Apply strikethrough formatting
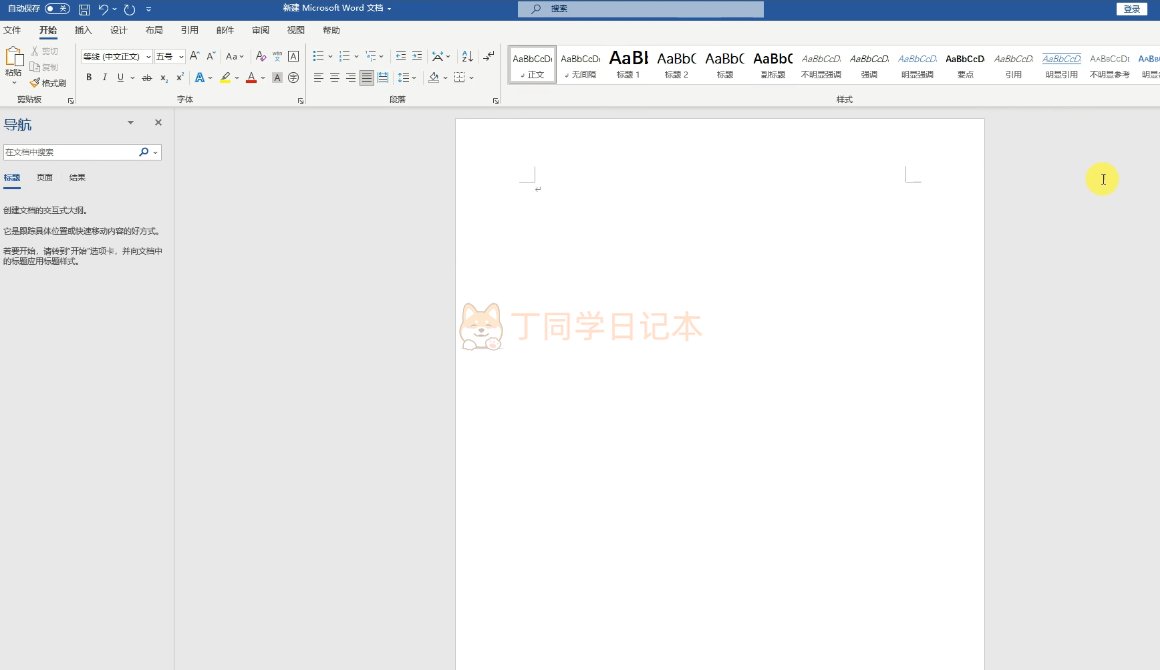 click(147, 77)
